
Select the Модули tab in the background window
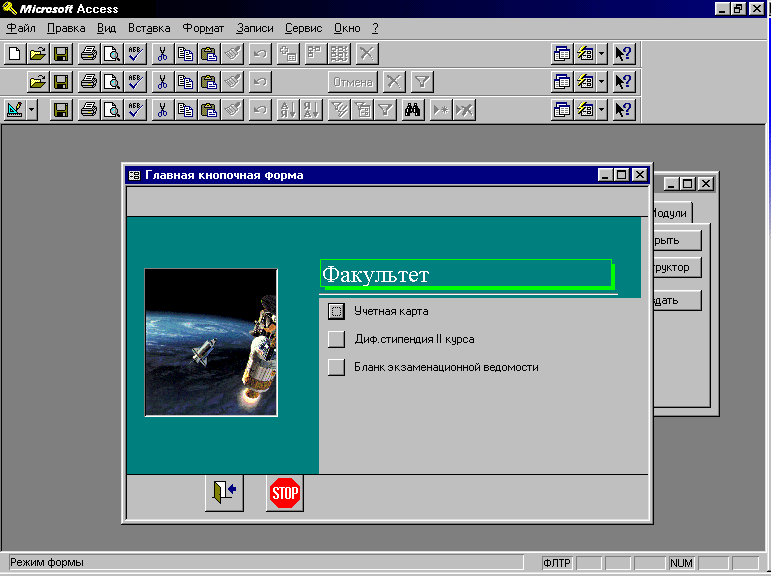671,213
